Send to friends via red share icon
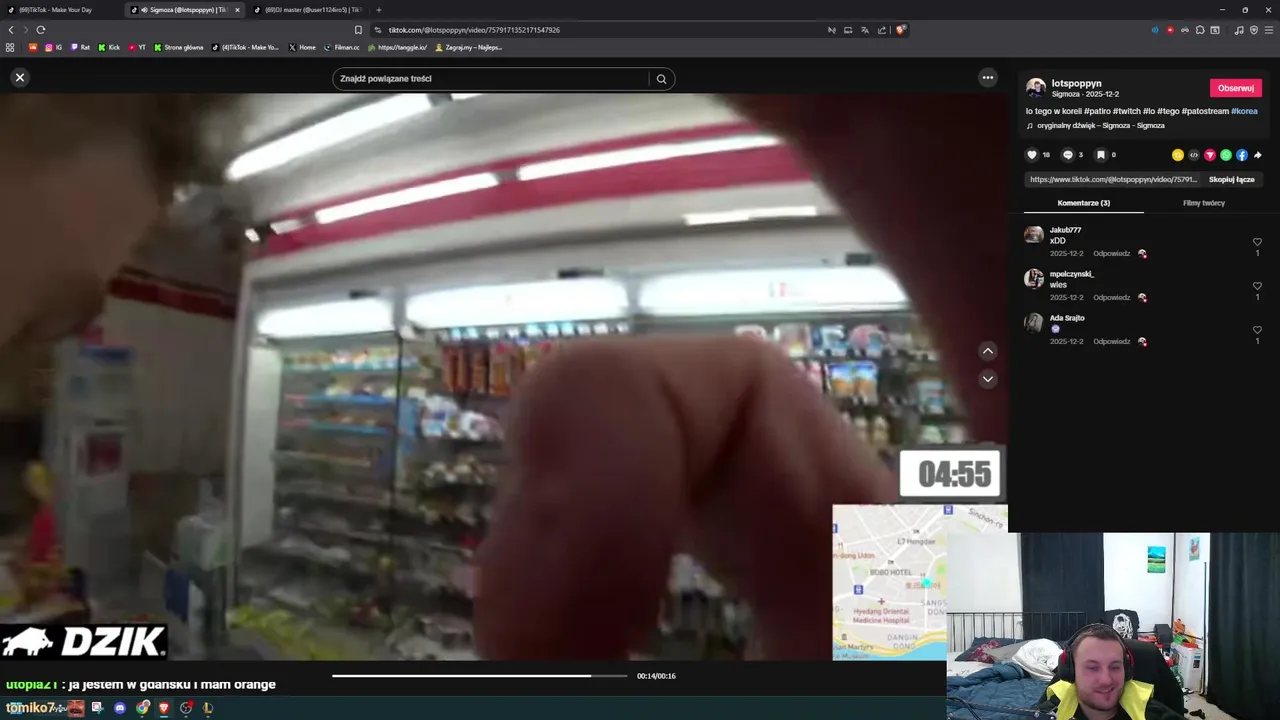 click(x=1210, y=155)
